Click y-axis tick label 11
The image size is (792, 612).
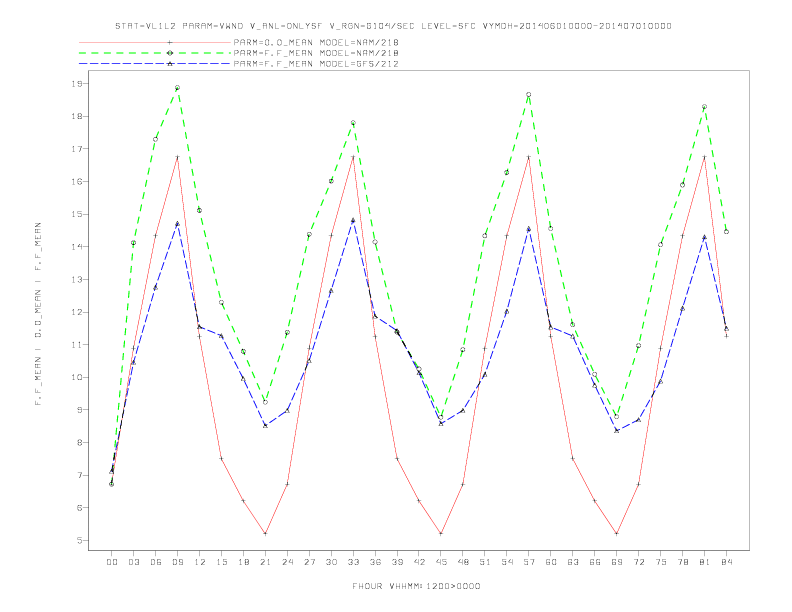(76, 345)
